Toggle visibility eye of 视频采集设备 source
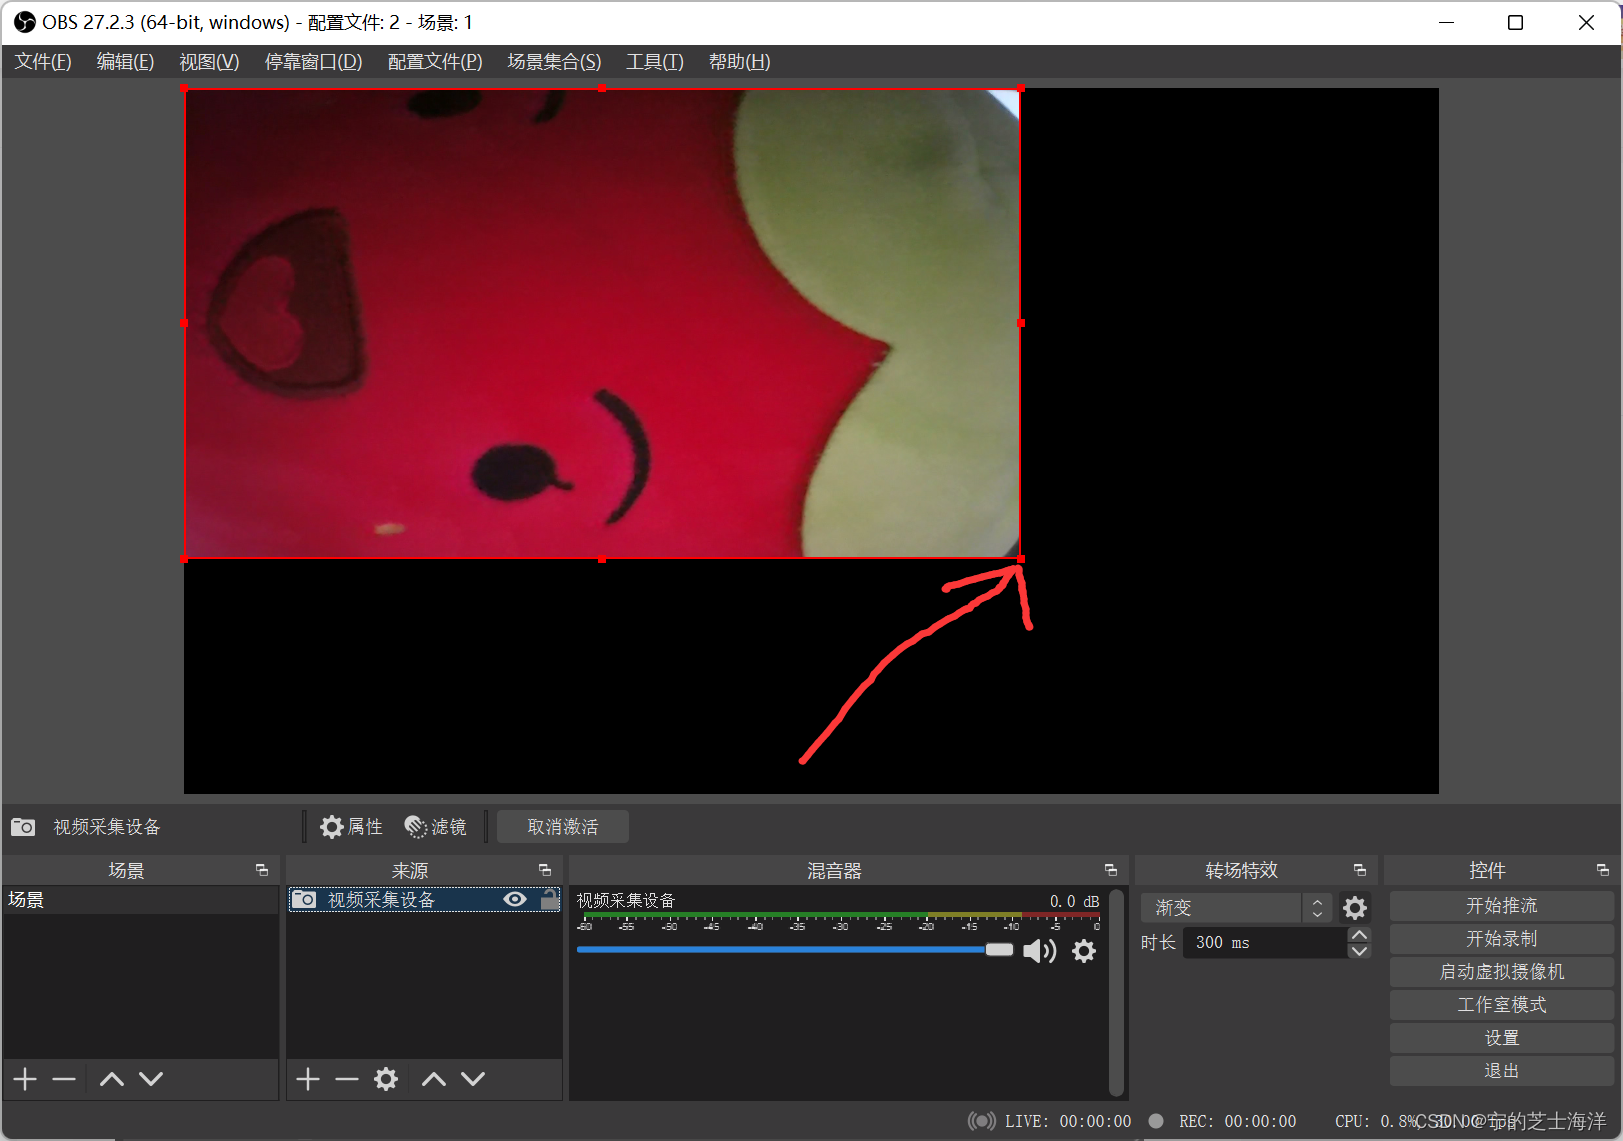Screen dimensions: 1623x1141 tap(515, 899)
